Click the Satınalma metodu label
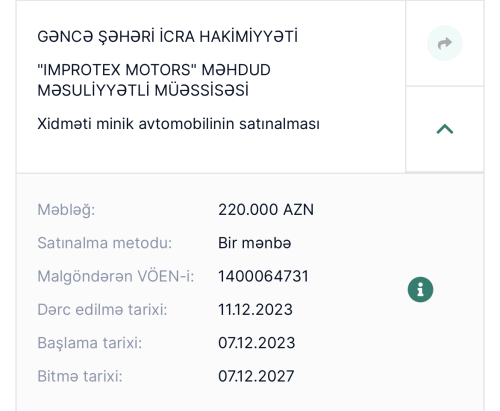 [x=105, y=243]
